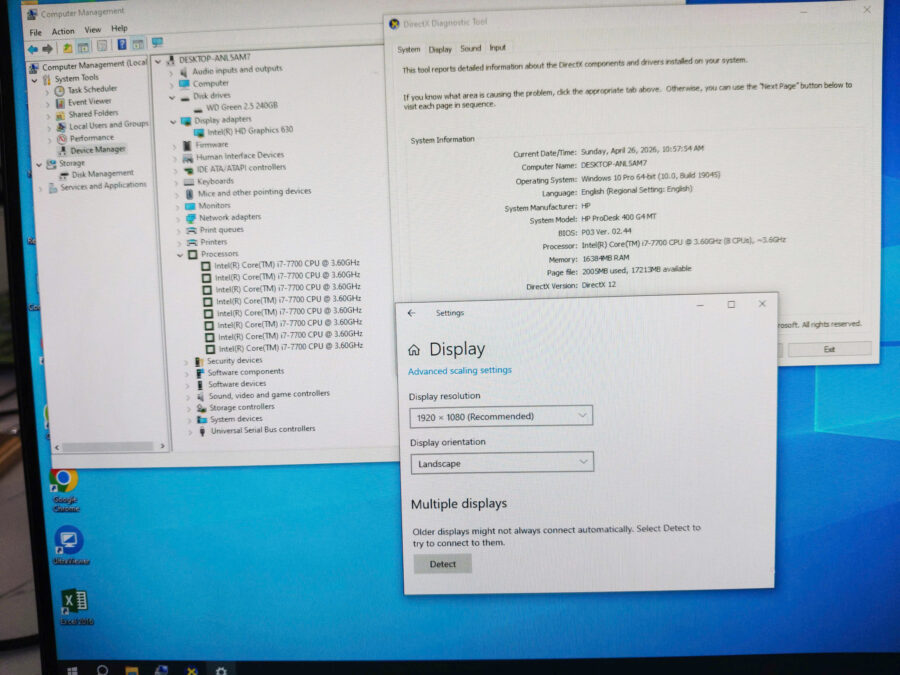Open the Advanced scaling settings link

pyautogui.click(x=460, y=371)
